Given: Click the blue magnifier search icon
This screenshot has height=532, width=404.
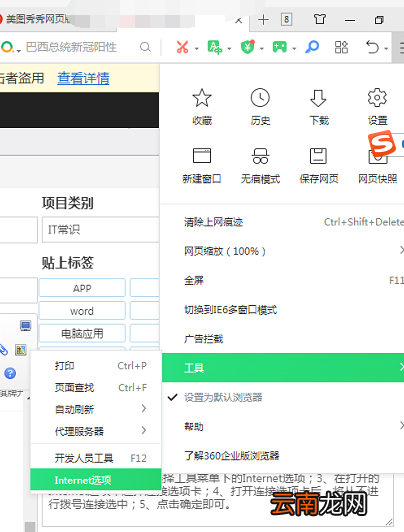Looking at the screenshot, I should tap(312, 47).
